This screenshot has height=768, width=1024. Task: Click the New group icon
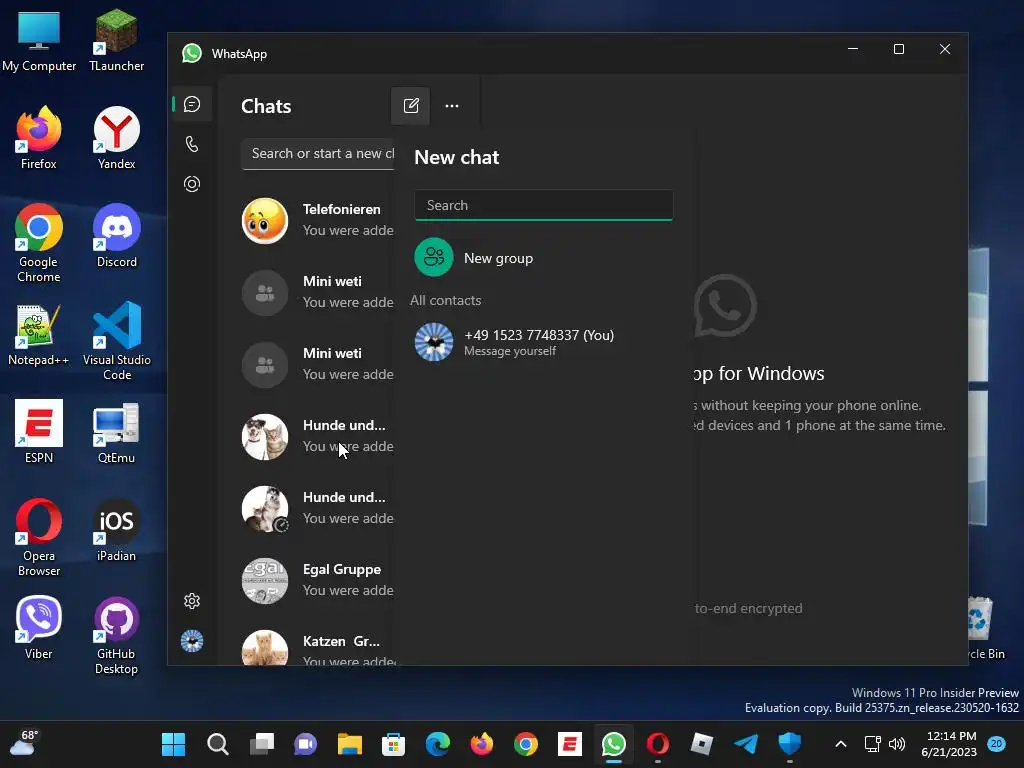point(434,258)
